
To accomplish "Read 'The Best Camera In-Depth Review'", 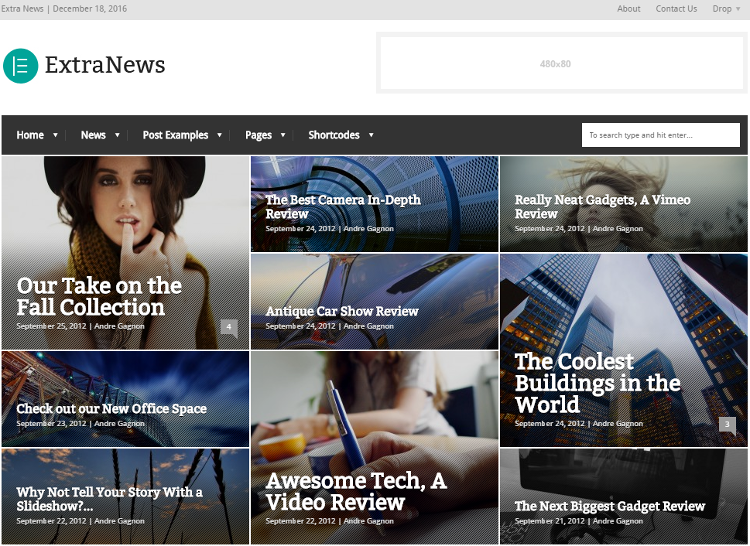I will click(x=343, y=207).
